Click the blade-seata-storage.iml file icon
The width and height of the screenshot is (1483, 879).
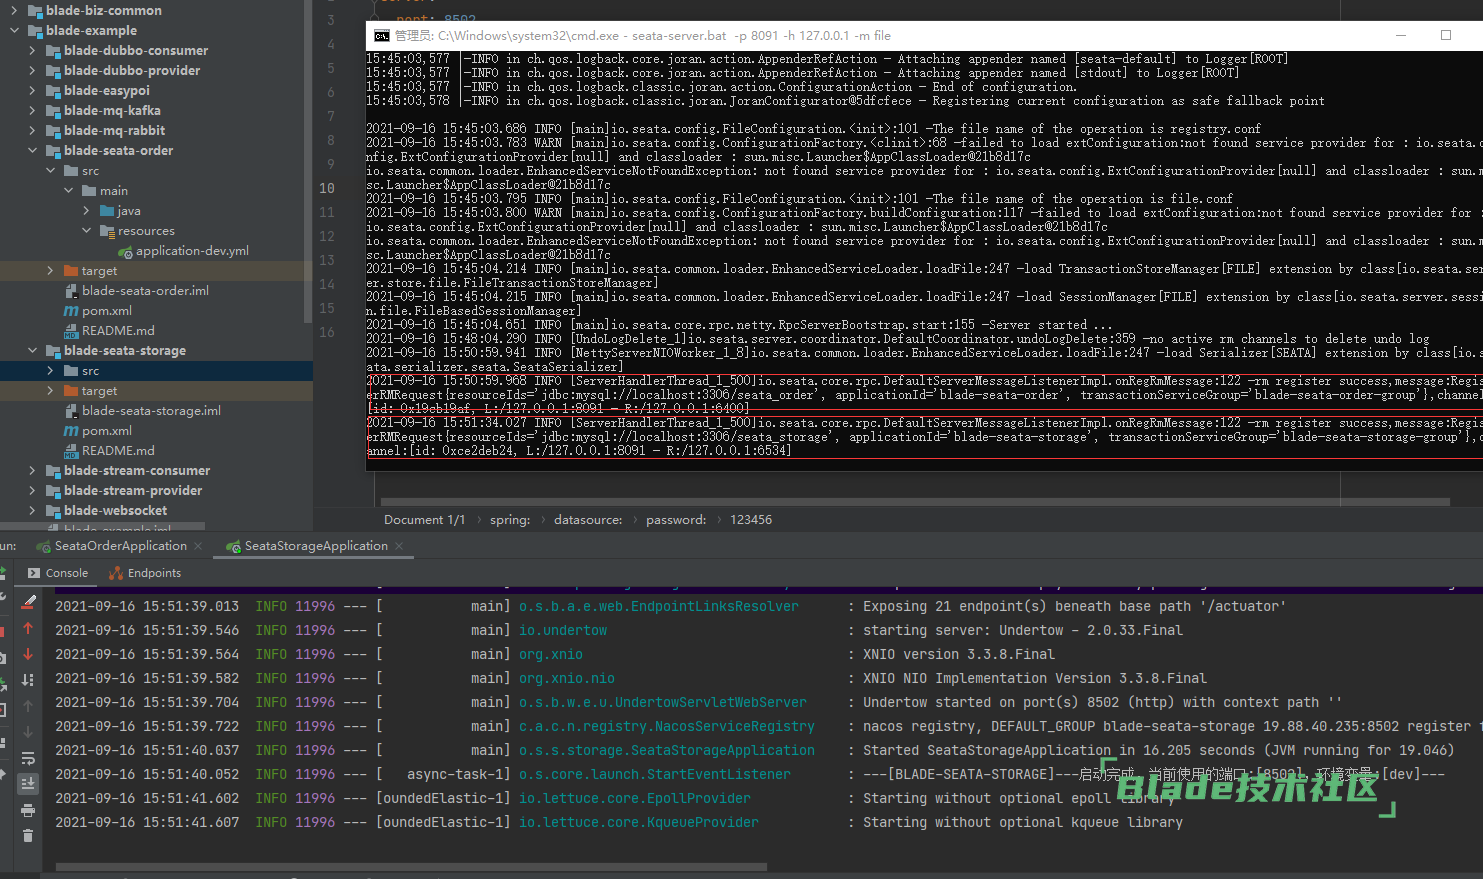71,411
